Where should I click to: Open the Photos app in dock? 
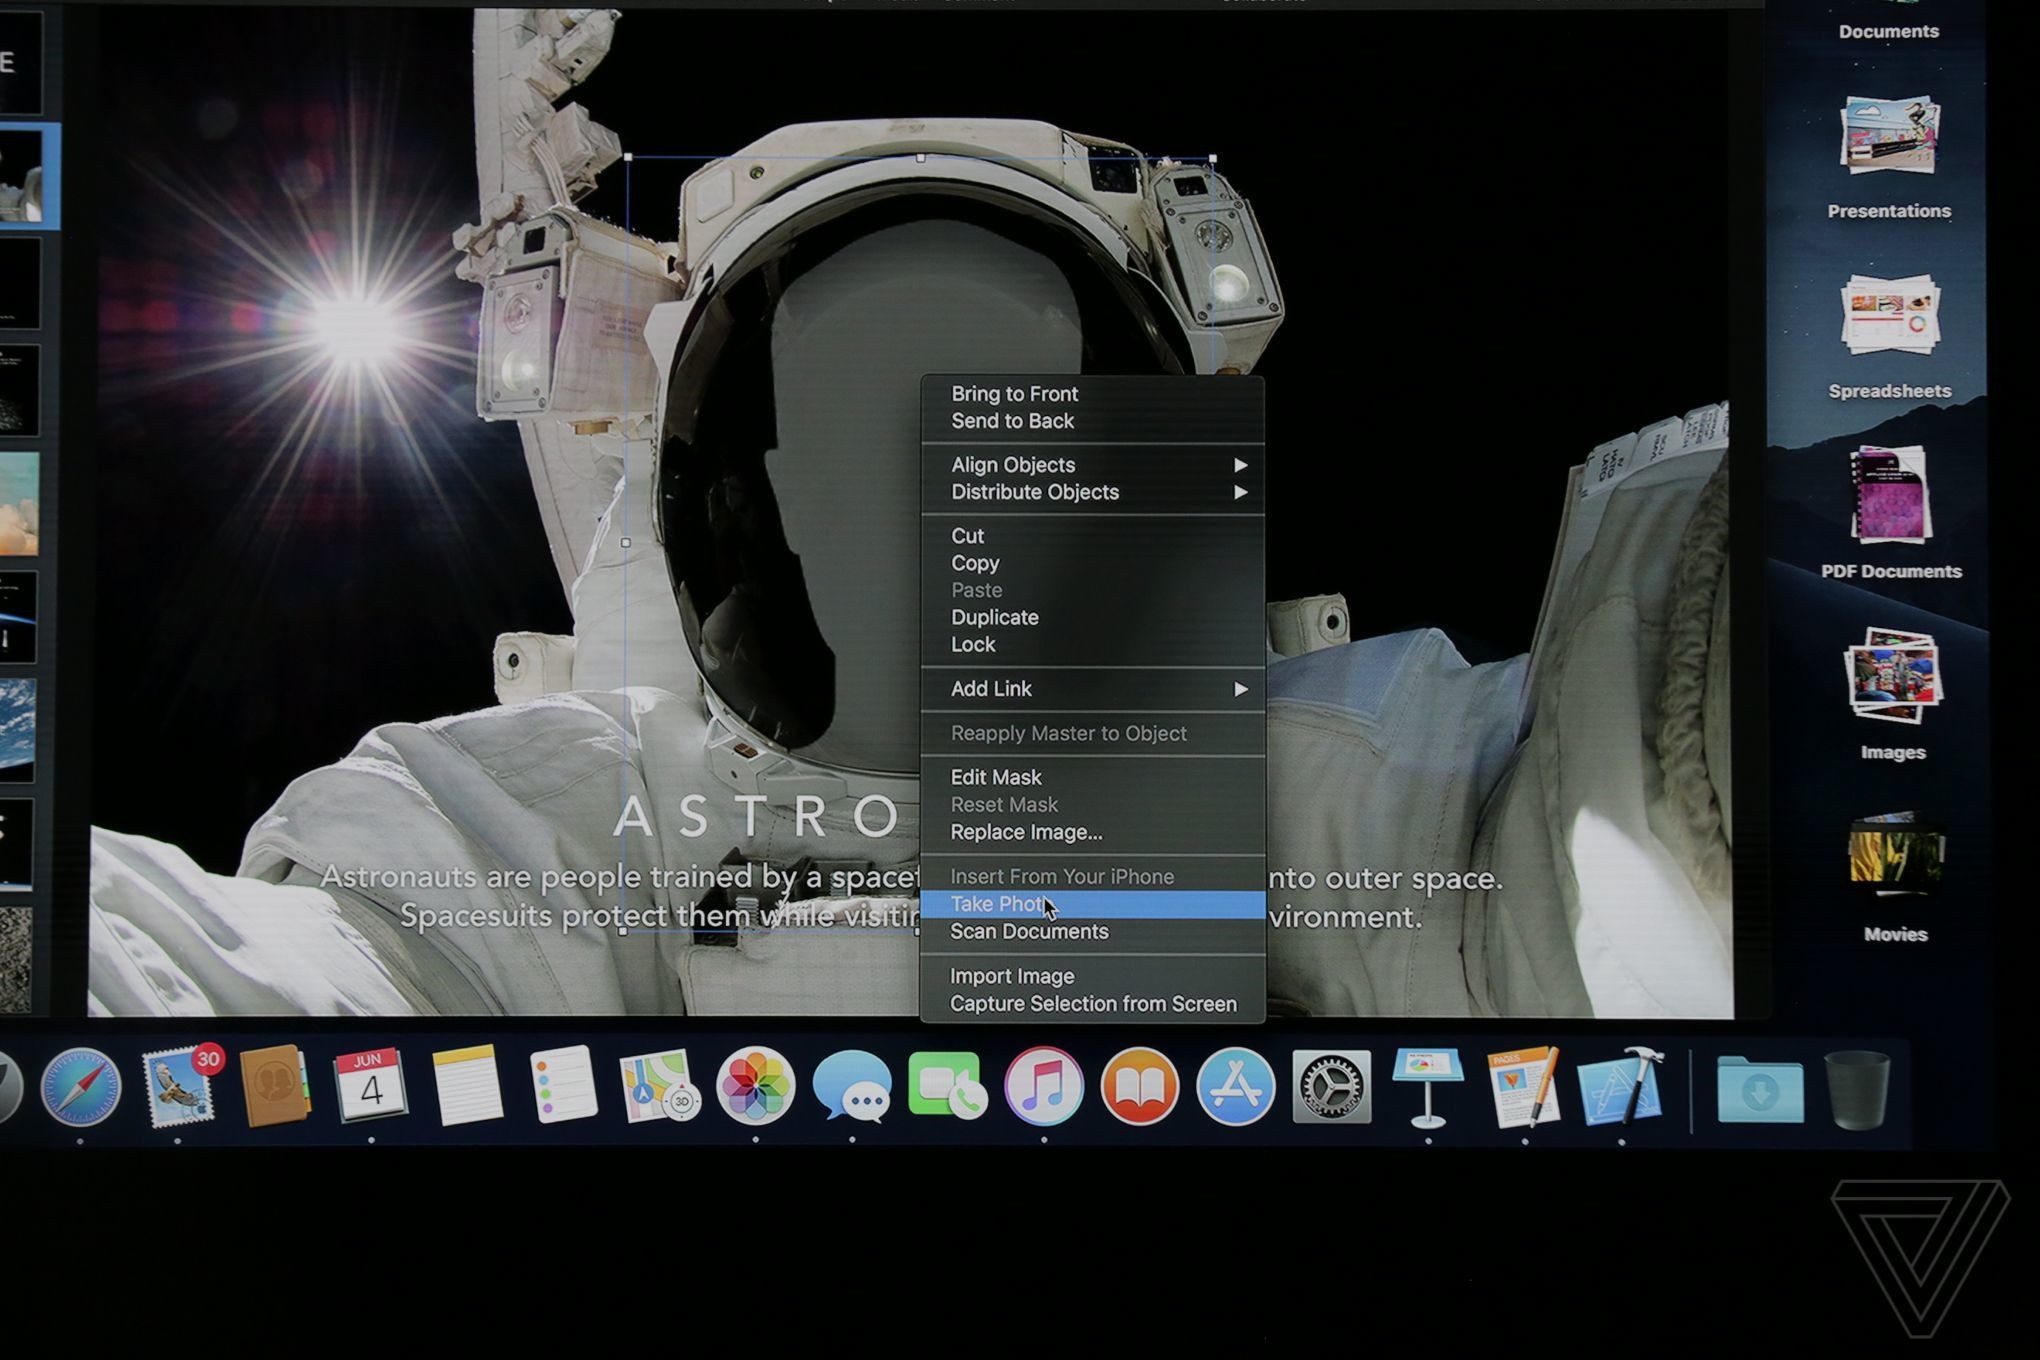pyautogui.click(x=756, y=1087)
